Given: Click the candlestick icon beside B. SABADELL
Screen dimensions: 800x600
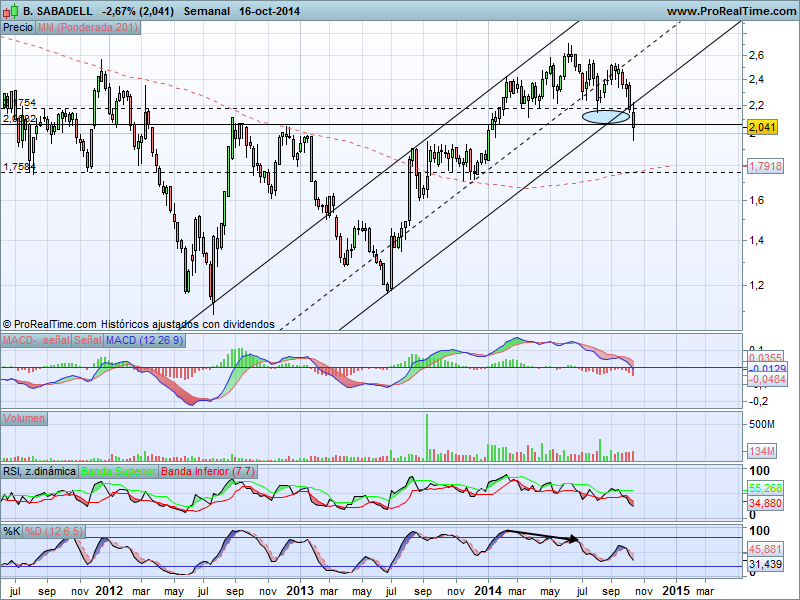Looking at the screenshot, I should 11,11.
